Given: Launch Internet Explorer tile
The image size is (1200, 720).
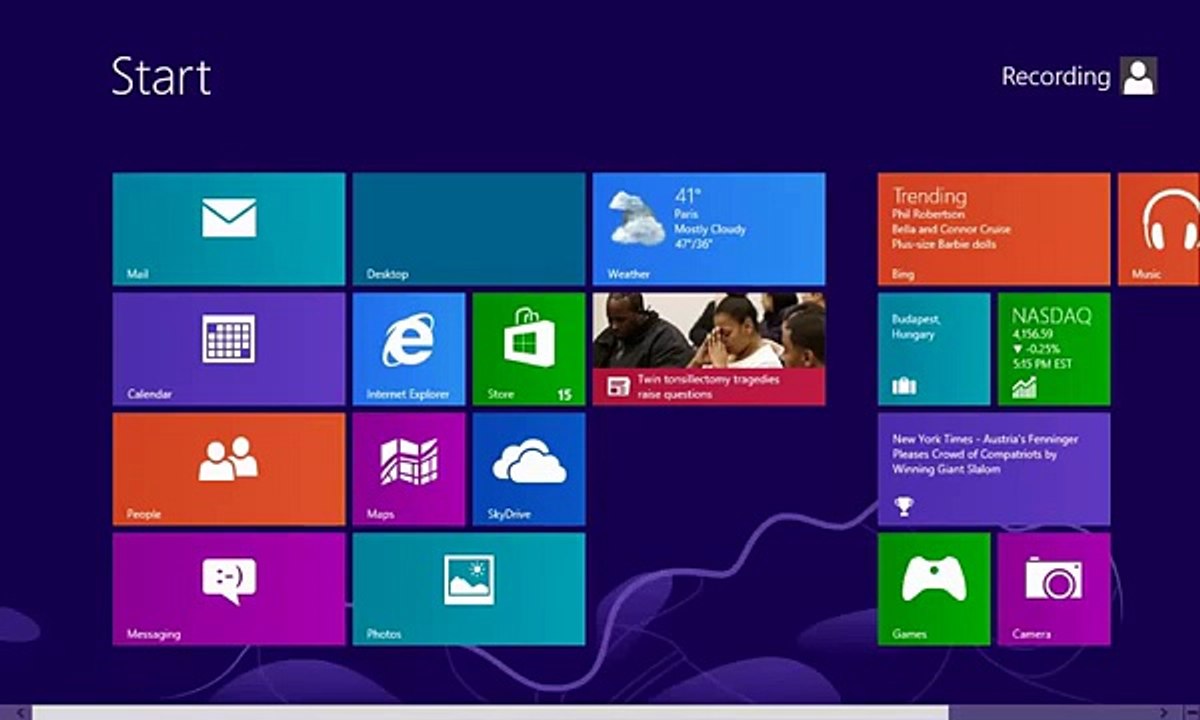Looking at the screenshot, I should click(409, 349).
